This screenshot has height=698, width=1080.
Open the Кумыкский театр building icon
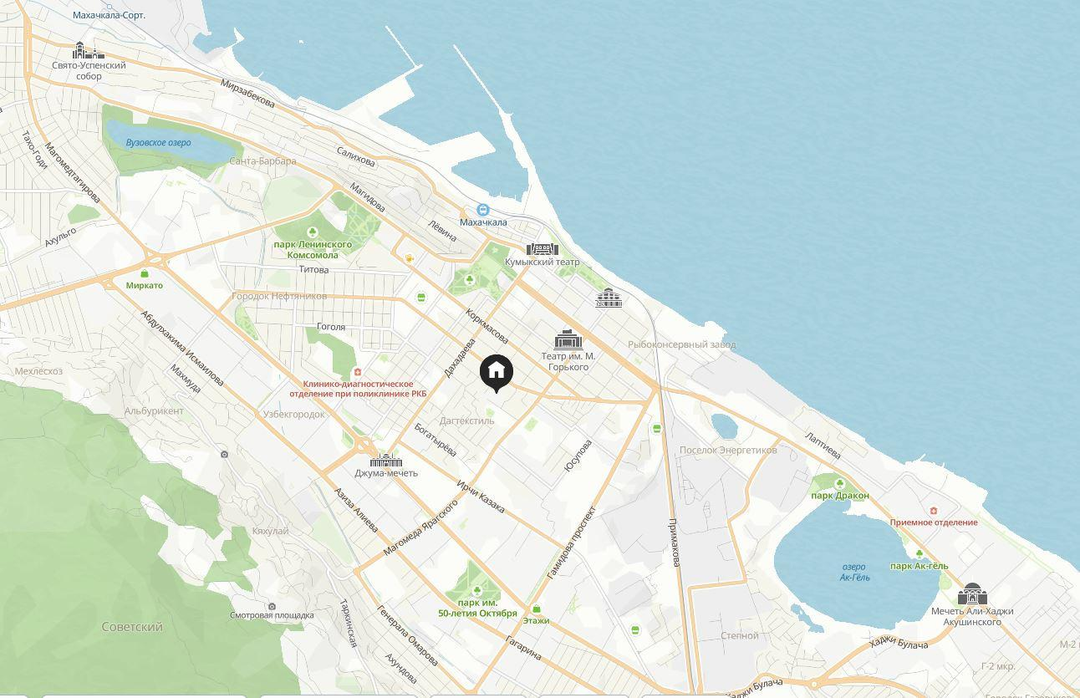tap(542, 249)
